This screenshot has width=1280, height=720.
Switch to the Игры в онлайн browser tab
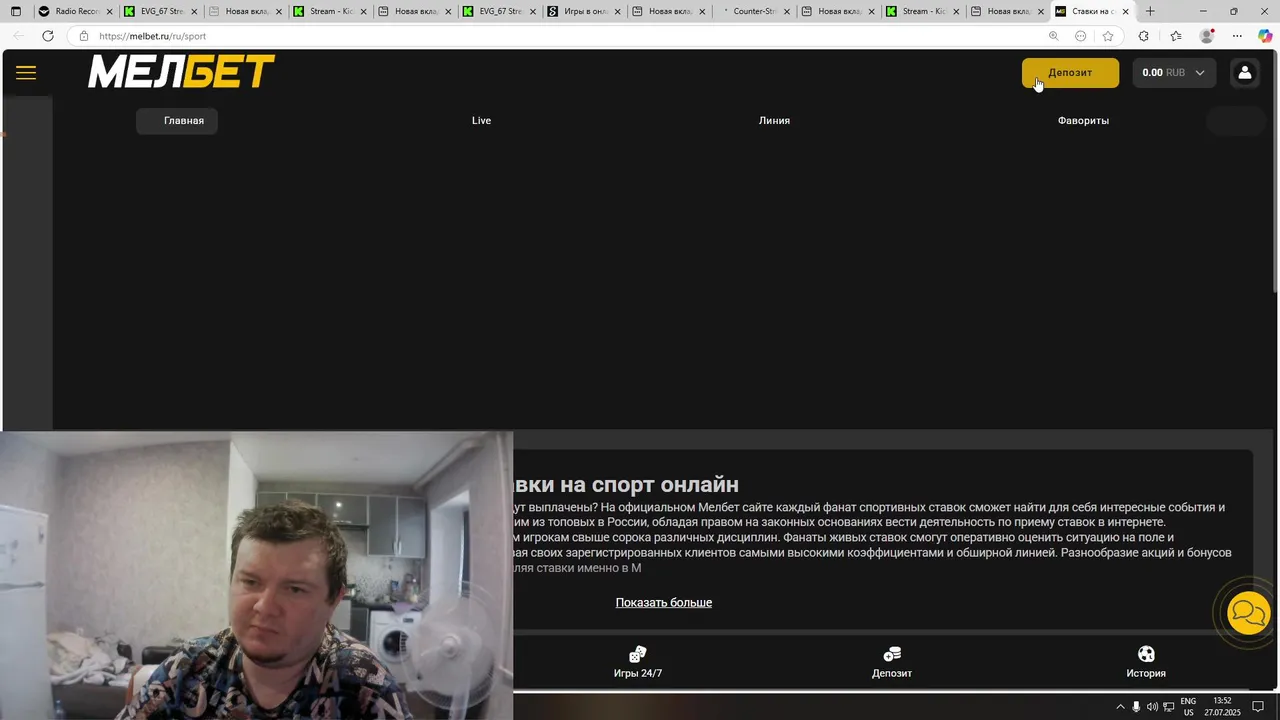(x=584, y=11)
